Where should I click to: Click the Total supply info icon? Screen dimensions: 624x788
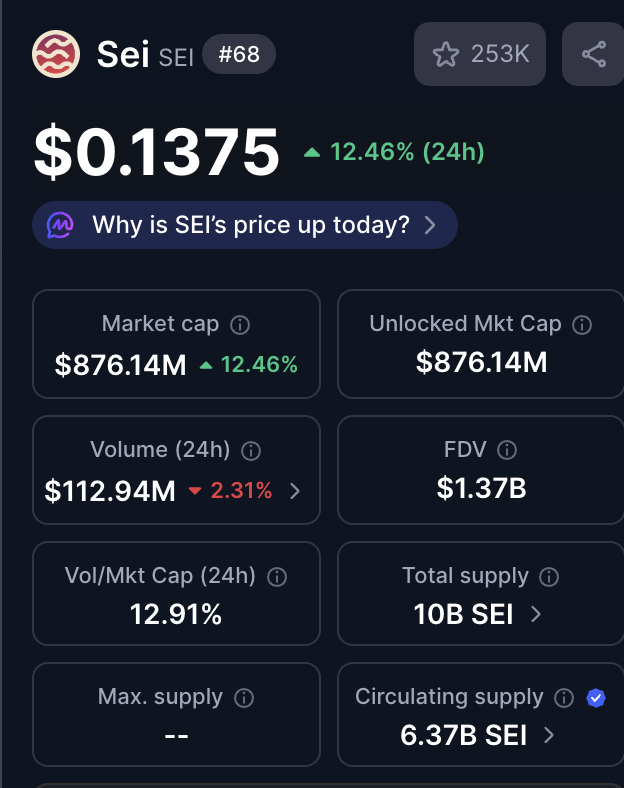coord(549,577)
